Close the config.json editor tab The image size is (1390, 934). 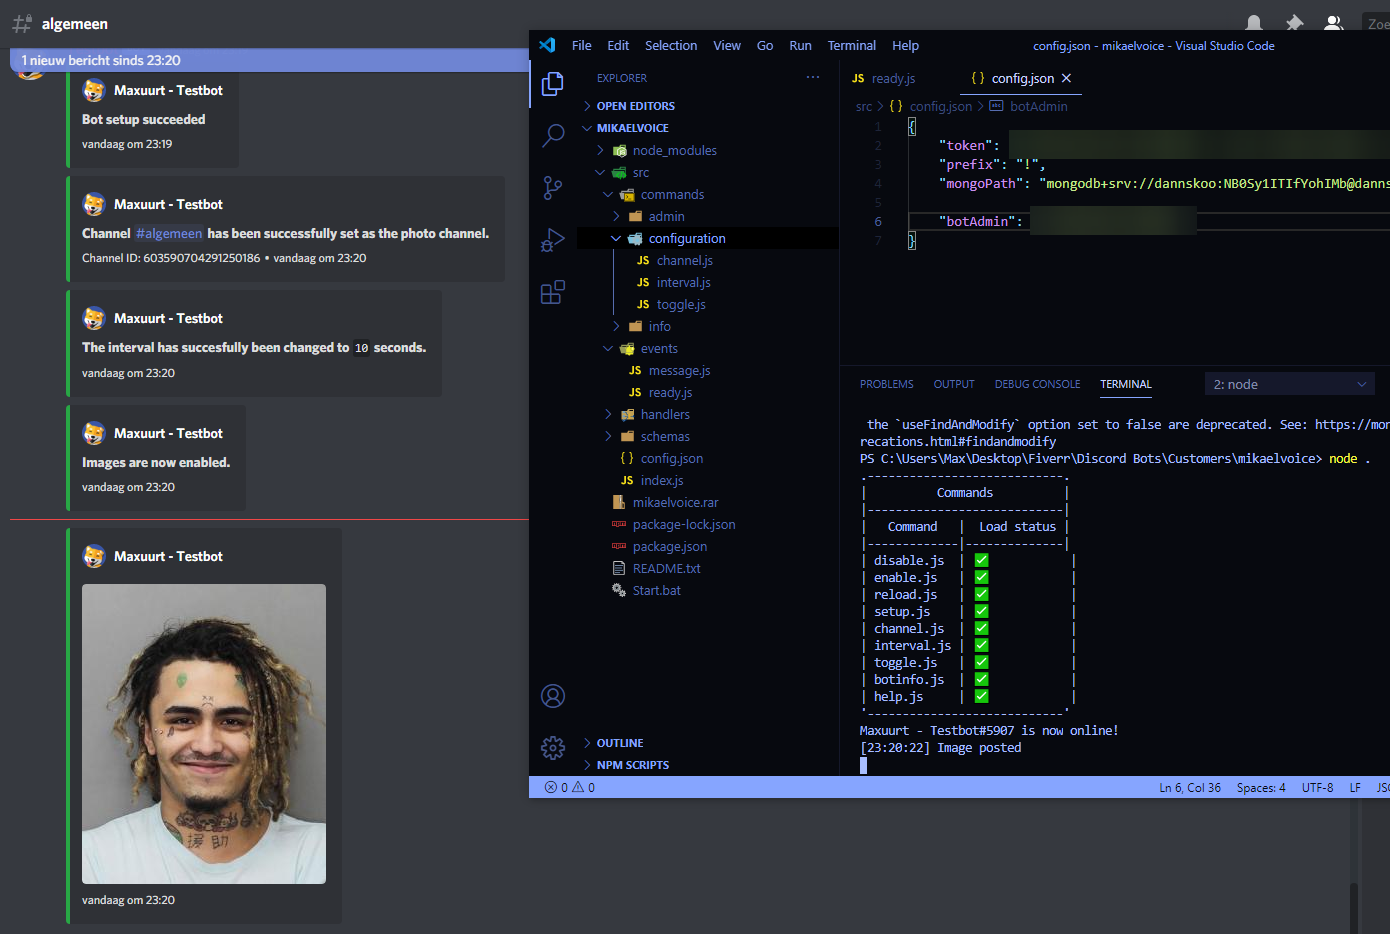click(x=1066, y=78)
